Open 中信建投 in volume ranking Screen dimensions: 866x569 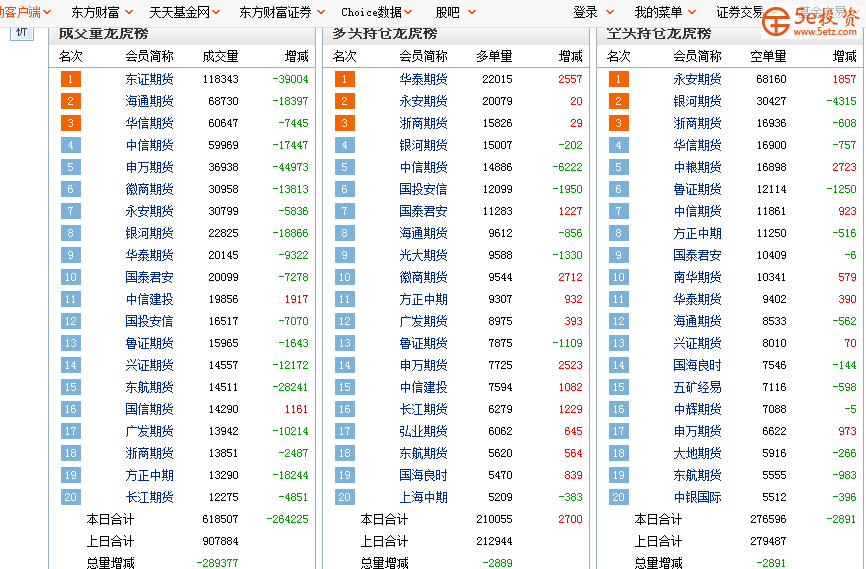click(x=149, y=299)
